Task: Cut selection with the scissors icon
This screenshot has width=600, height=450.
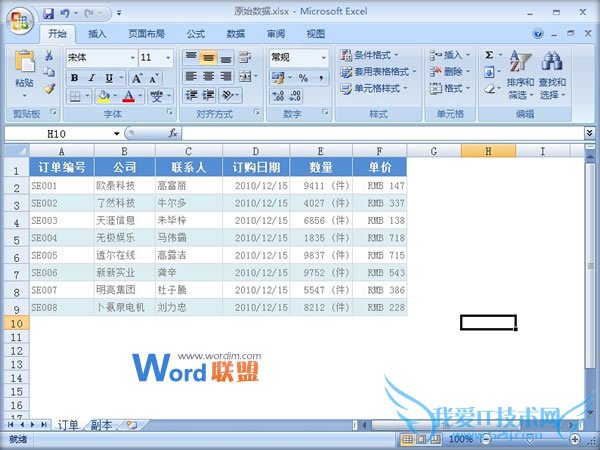Action: [49, 56]
